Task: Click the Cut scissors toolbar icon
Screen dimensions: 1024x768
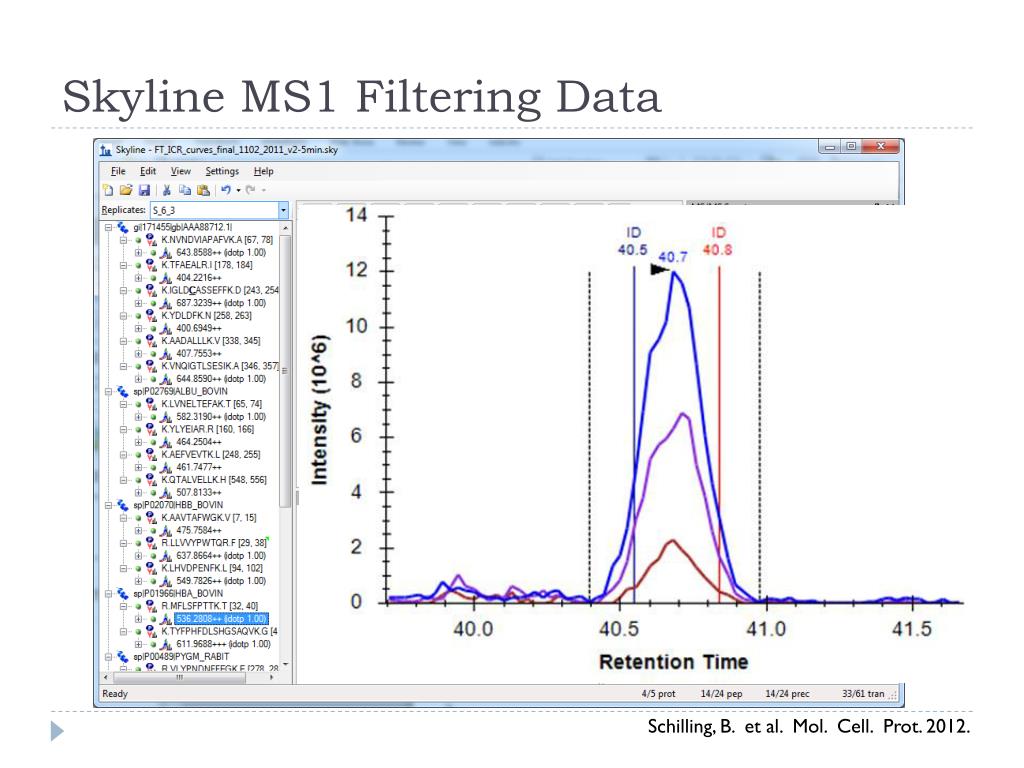Action: coord(167,190)
